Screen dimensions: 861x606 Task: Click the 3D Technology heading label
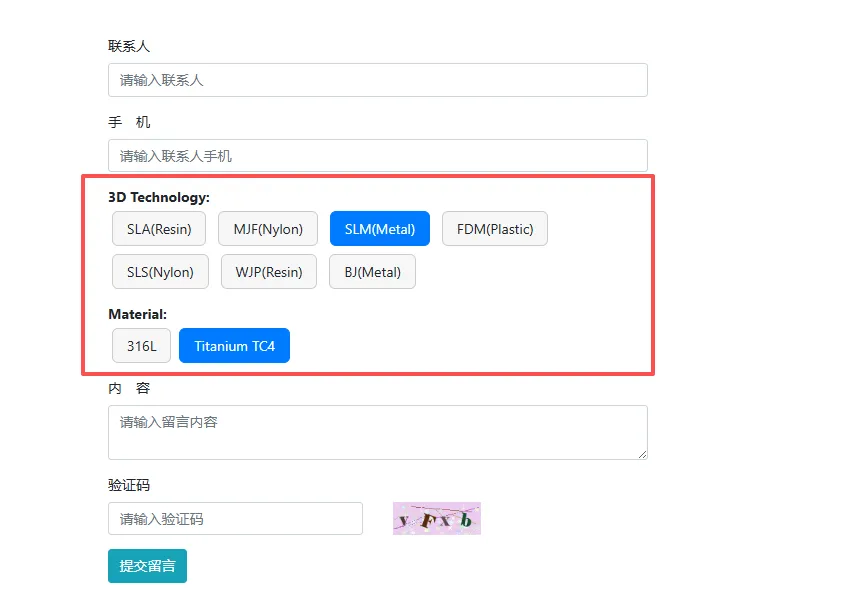click(x=159, y=197)
